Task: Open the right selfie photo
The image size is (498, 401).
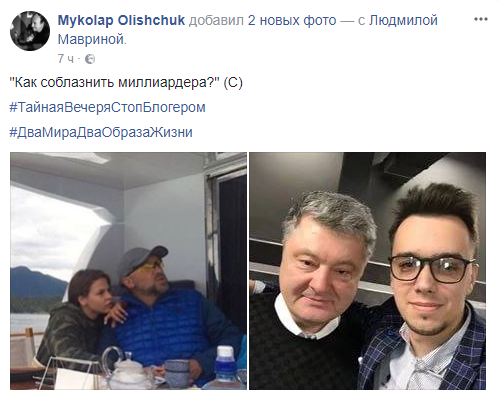Action: tap(367, 271)
